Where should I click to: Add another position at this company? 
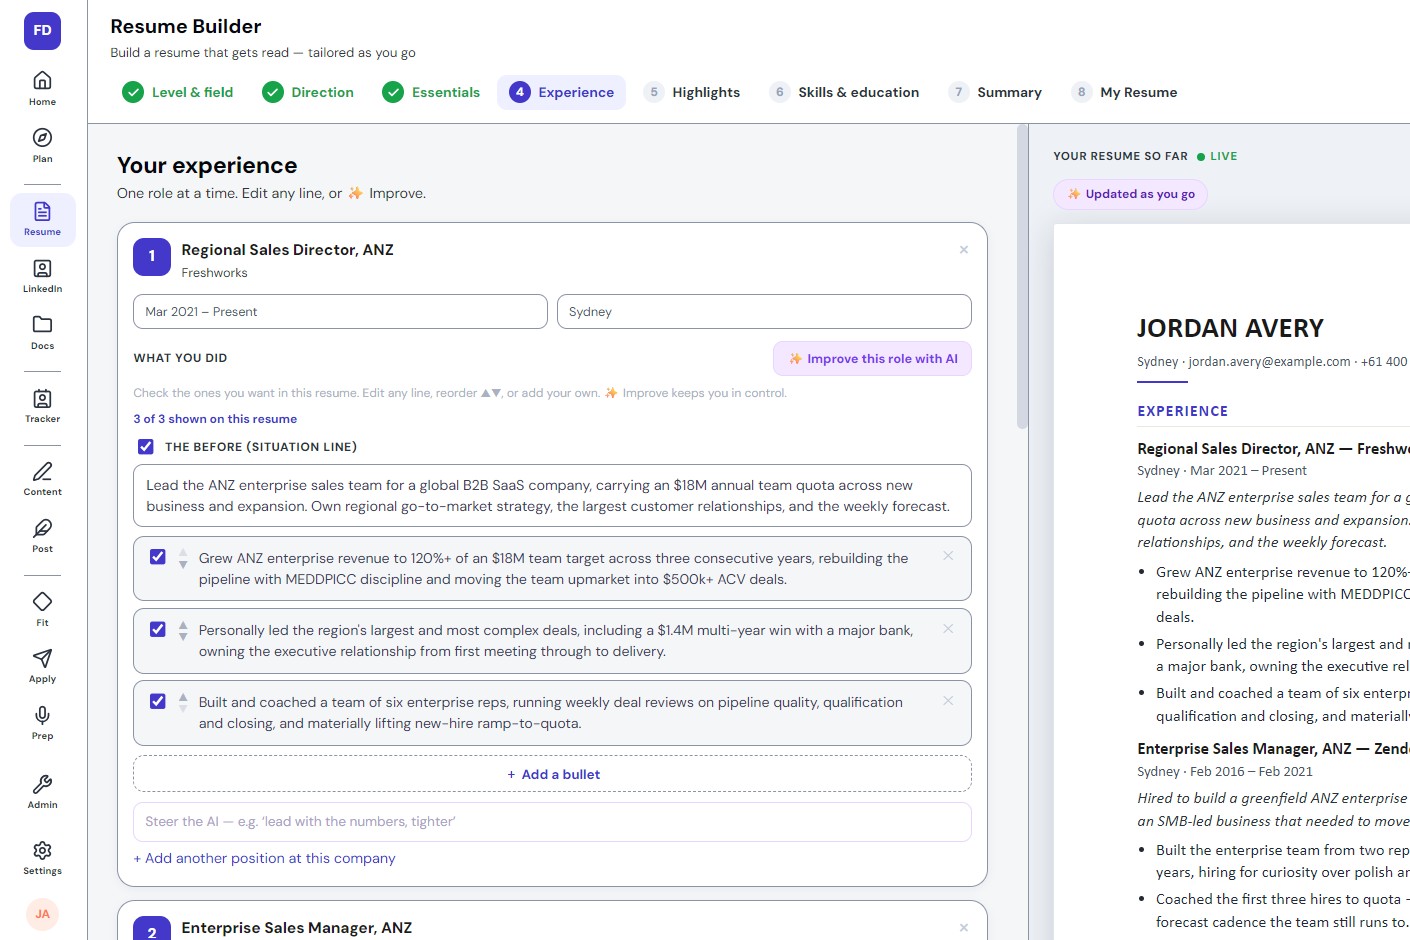click(264, 858)
